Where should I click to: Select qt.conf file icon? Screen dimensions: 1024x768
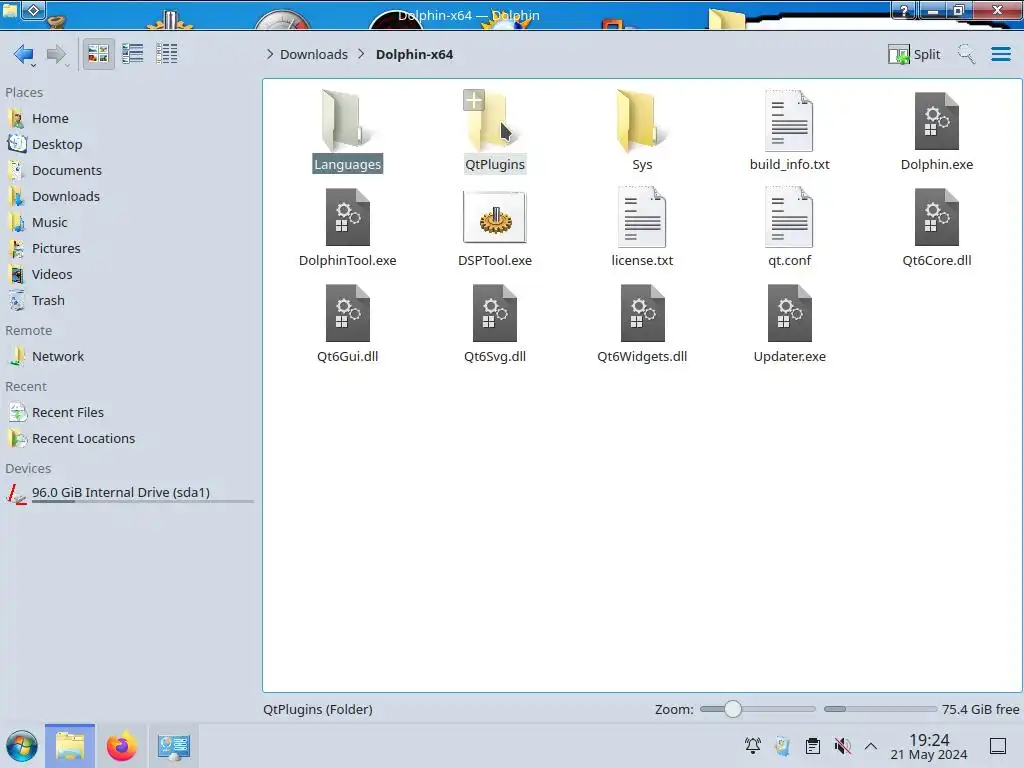(790, 217)
